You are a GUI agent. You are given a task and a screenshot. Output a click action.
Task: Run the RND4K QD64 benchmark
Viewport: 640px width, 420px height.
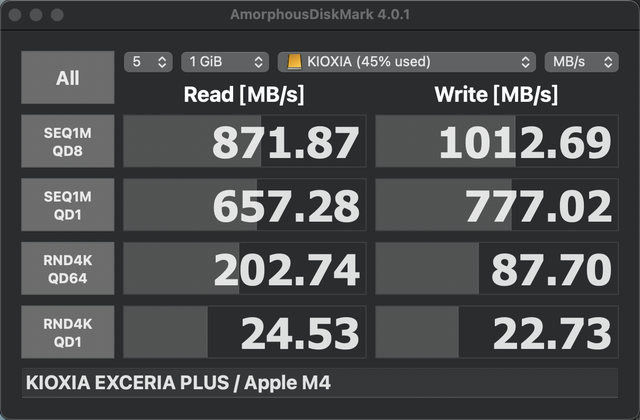tap(67, 269)
